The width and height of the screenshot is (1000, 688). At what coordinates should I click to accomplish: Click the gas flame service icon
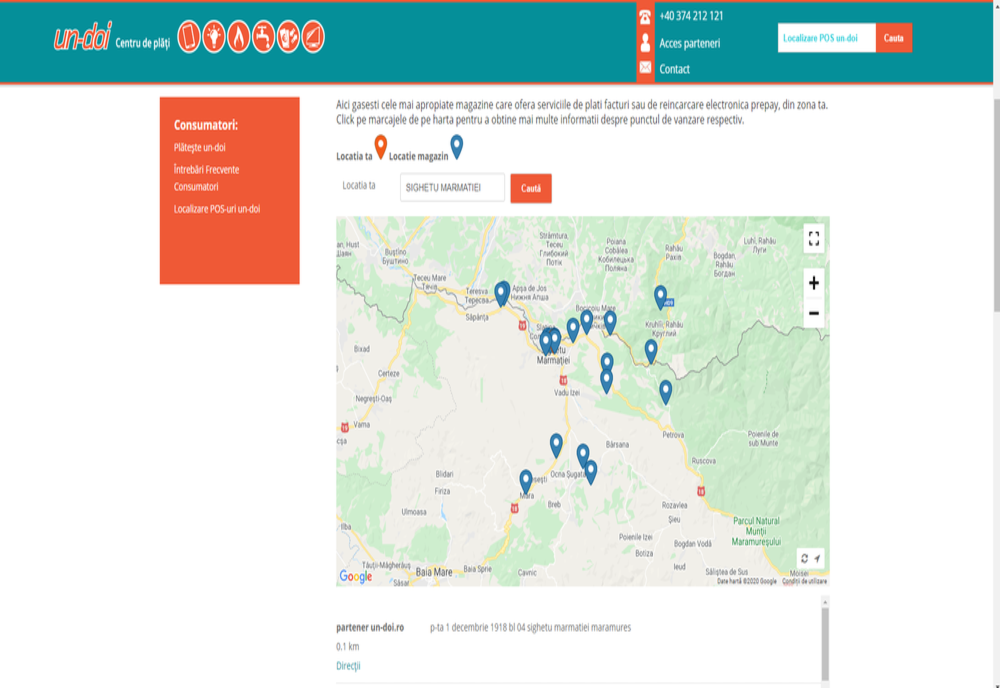click(x=239, y=37)
